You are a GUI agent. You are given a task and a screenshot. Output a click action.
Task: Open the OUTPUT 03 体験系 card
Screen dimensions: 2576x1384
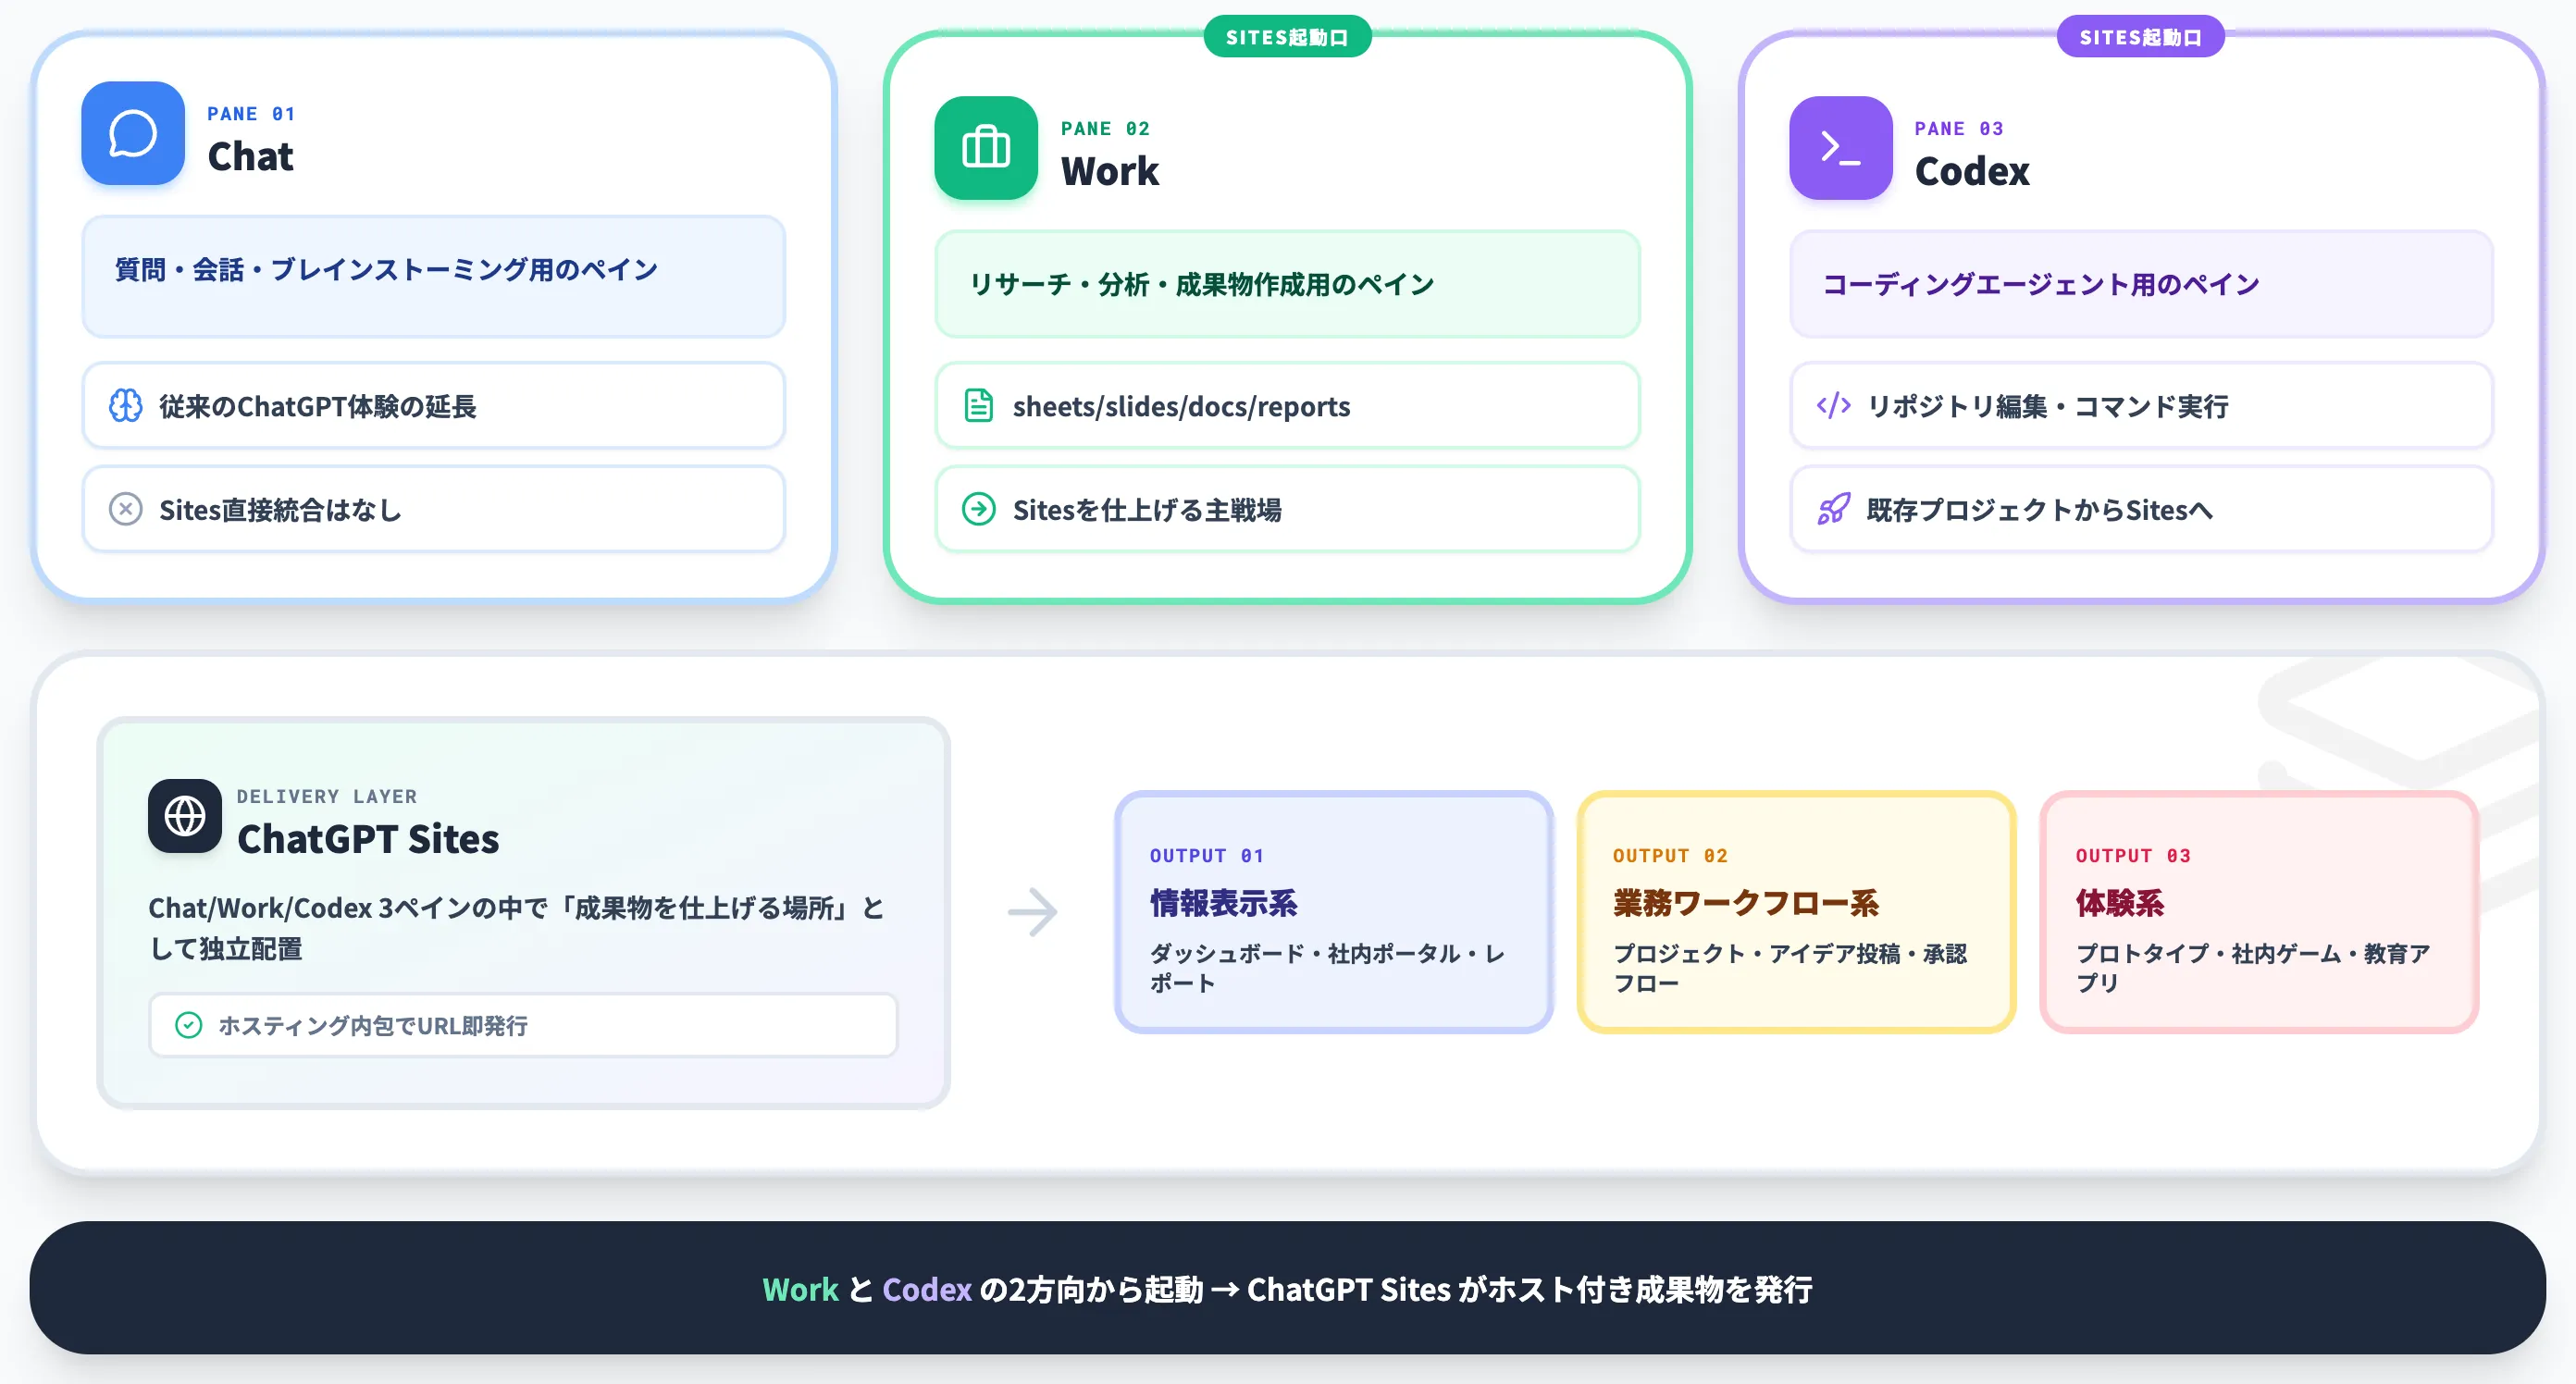click(2260, 912)
